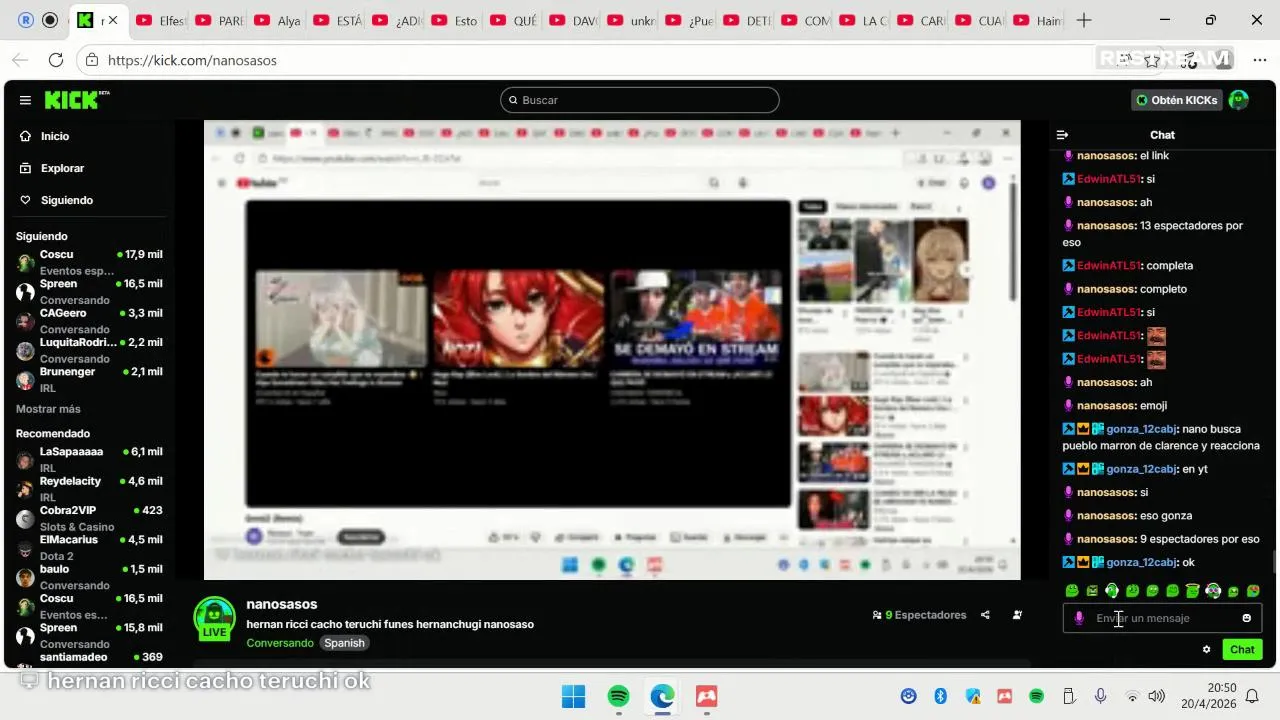
Task: Focus the Buscar search field
Action: (640, 100)
